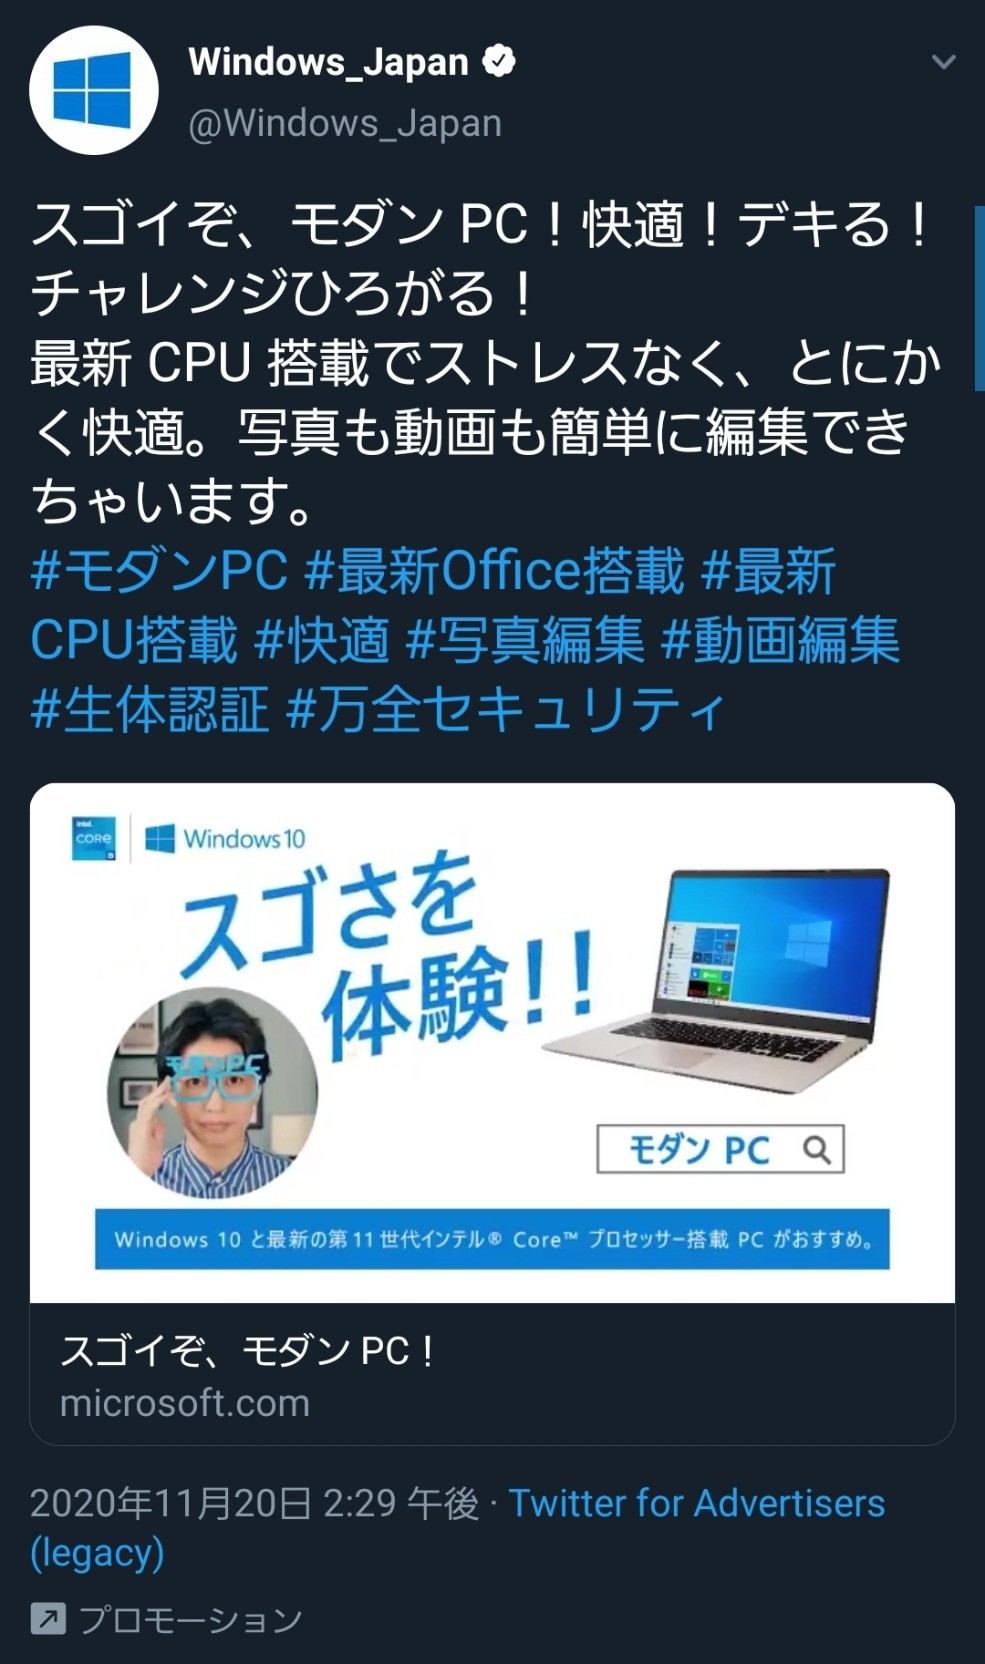Open the microsoft.com link card title
The image size is (985, 1664).
click(x=246, y=1351)
